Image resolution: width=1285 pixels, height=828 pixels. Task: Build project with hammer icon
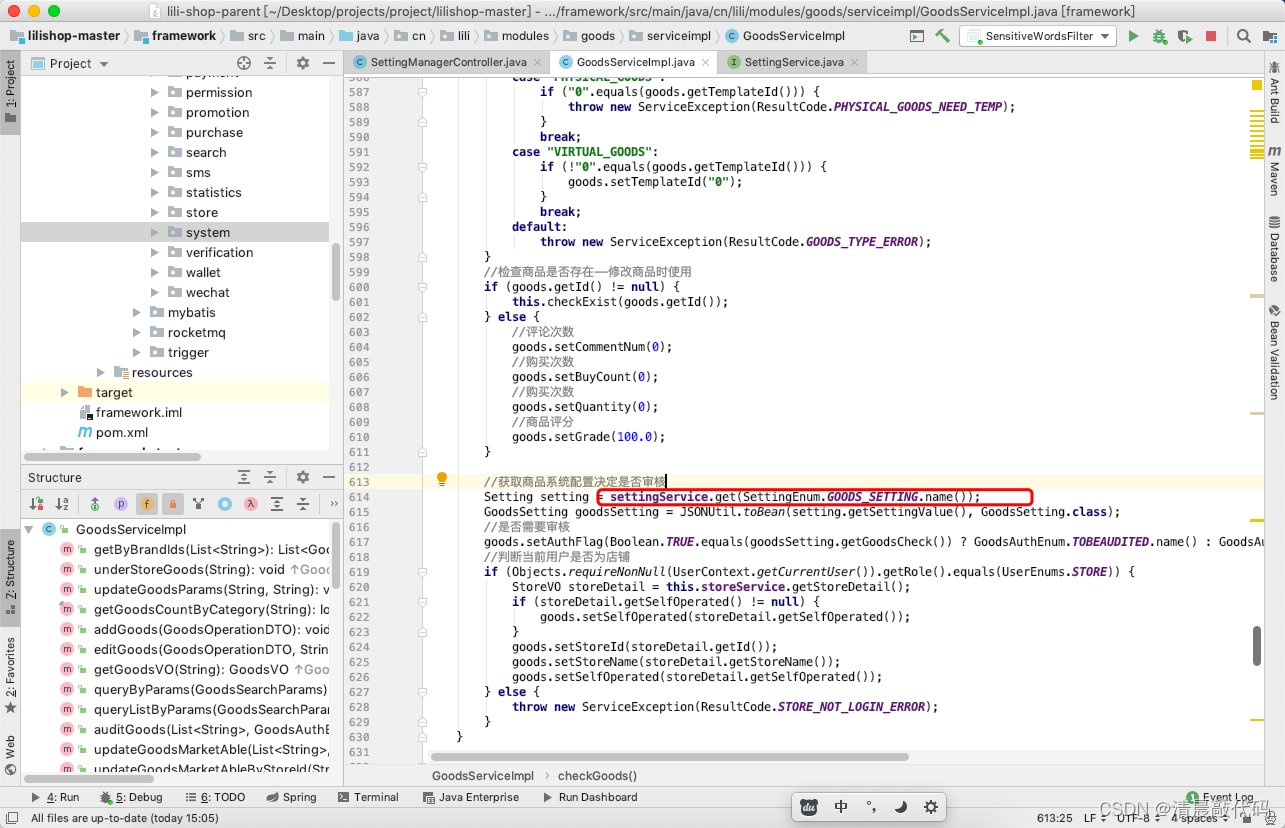coord(942,36)
